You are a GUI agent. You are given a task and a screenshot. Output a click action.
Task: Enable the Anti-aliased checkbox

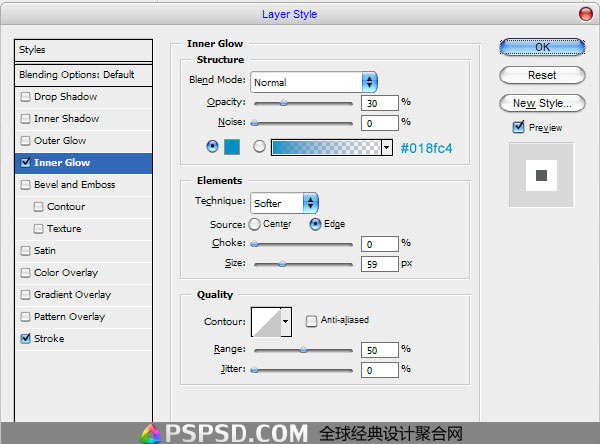tap(311, 321)
